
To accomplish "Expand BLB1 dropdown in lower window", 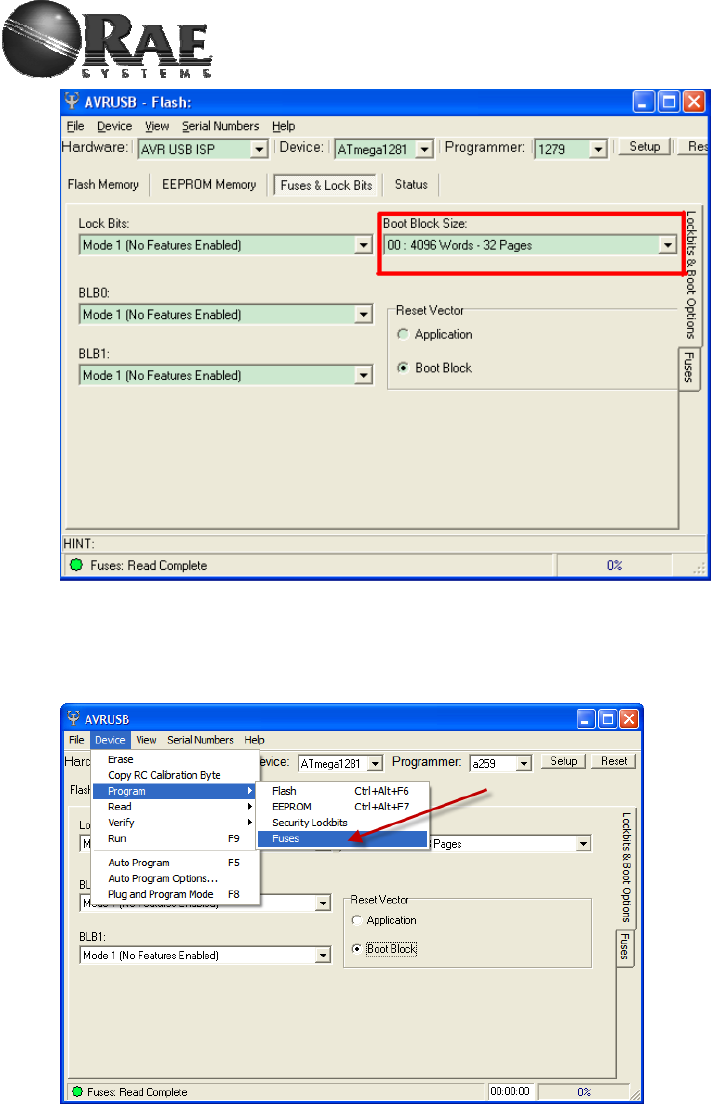I will tap(323, 955).
